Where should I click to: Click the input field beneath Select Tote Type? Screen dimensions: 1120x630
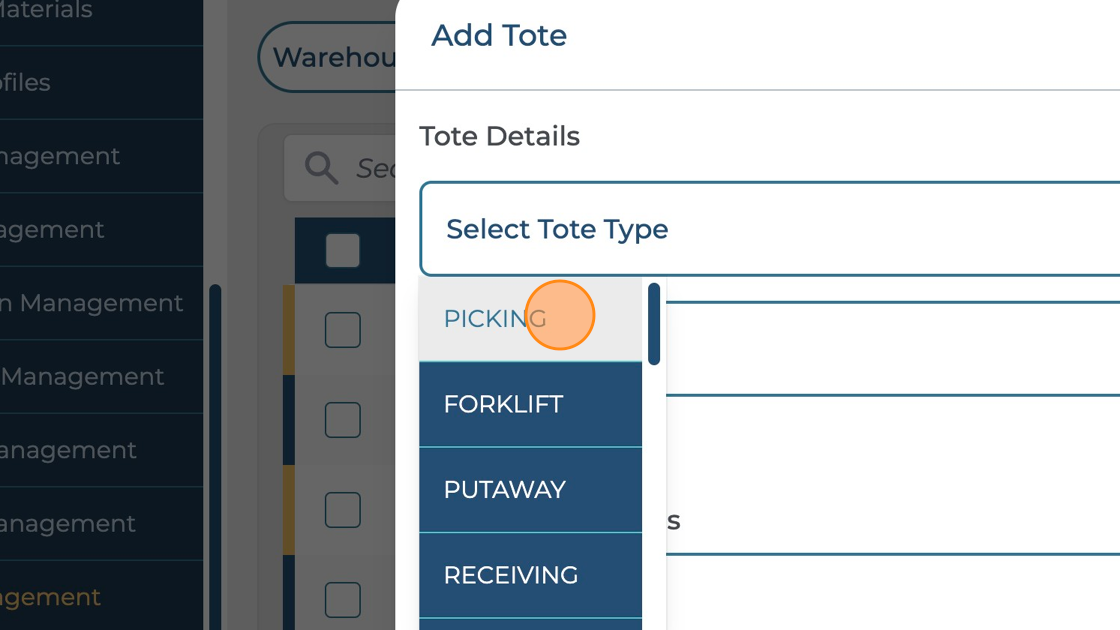pyautogui.click(x=890, y=350)
